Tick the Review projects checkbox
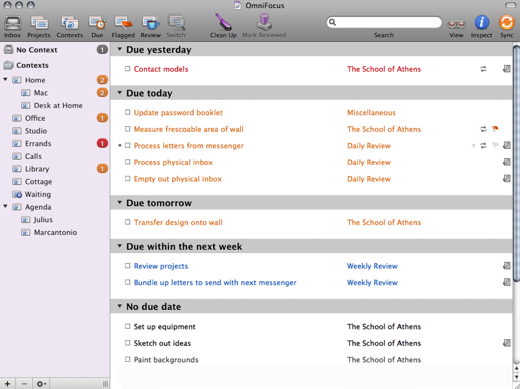The width and height of the screenshot is (520, 389). [128, 266]
